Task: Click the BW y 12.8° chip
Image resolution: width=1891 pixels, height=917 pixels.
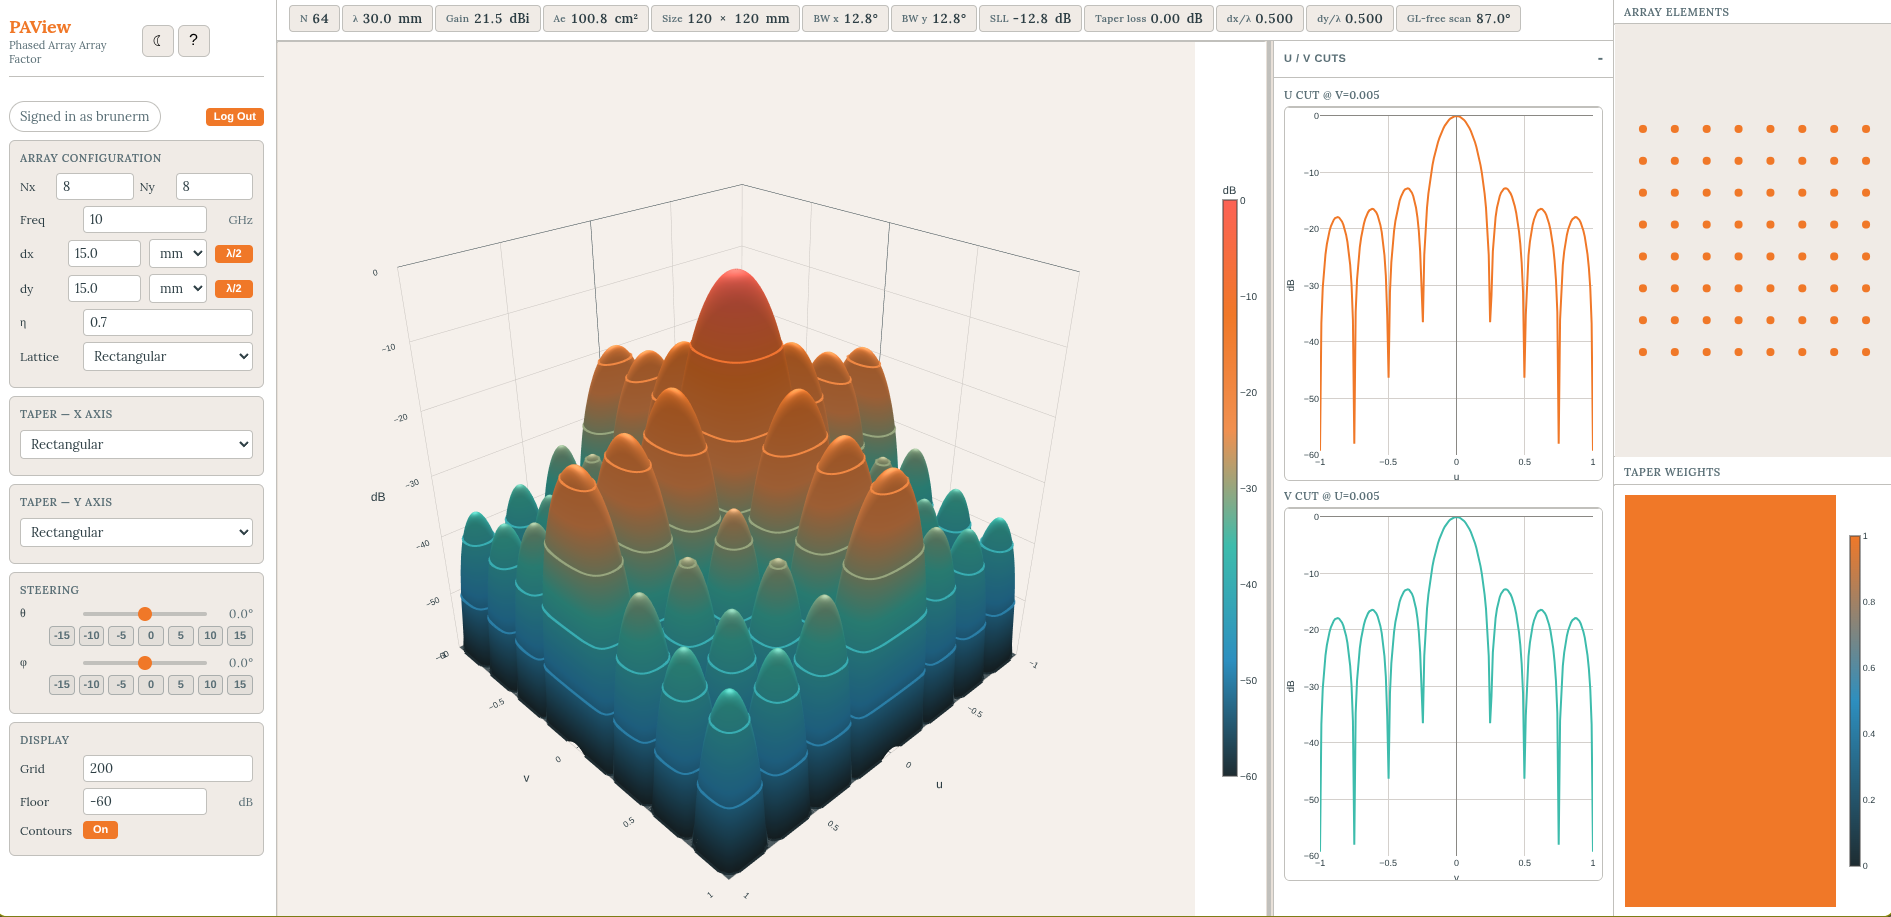Action: point(933,19)
